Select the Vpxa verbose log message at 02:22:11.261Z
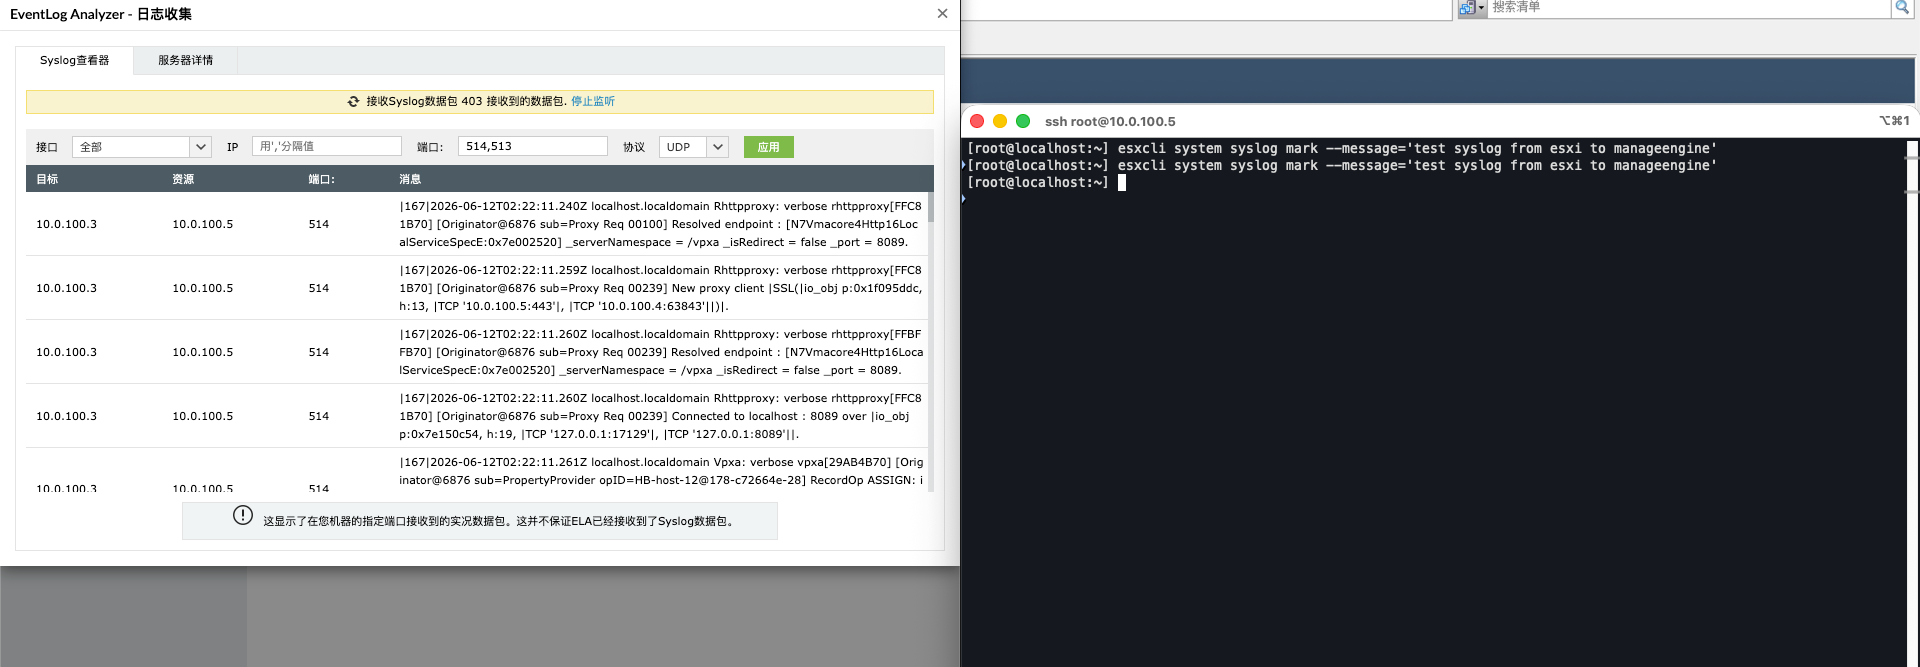Image resolution: width=1920 pixels, height=667 pixels. point(660,471)
